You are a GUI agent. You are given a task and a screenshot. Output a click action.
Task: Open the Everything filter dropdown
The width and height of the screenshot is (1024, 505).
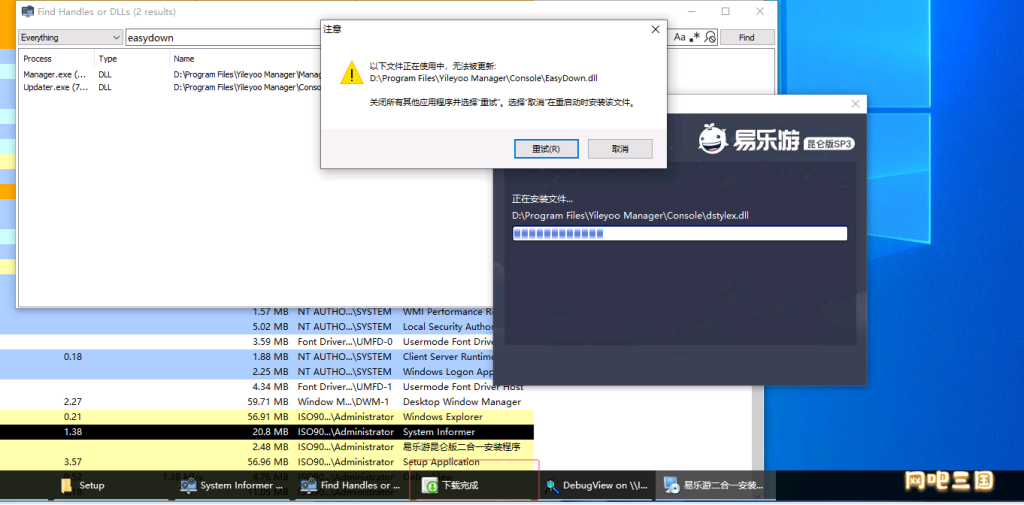coord(70,37)
